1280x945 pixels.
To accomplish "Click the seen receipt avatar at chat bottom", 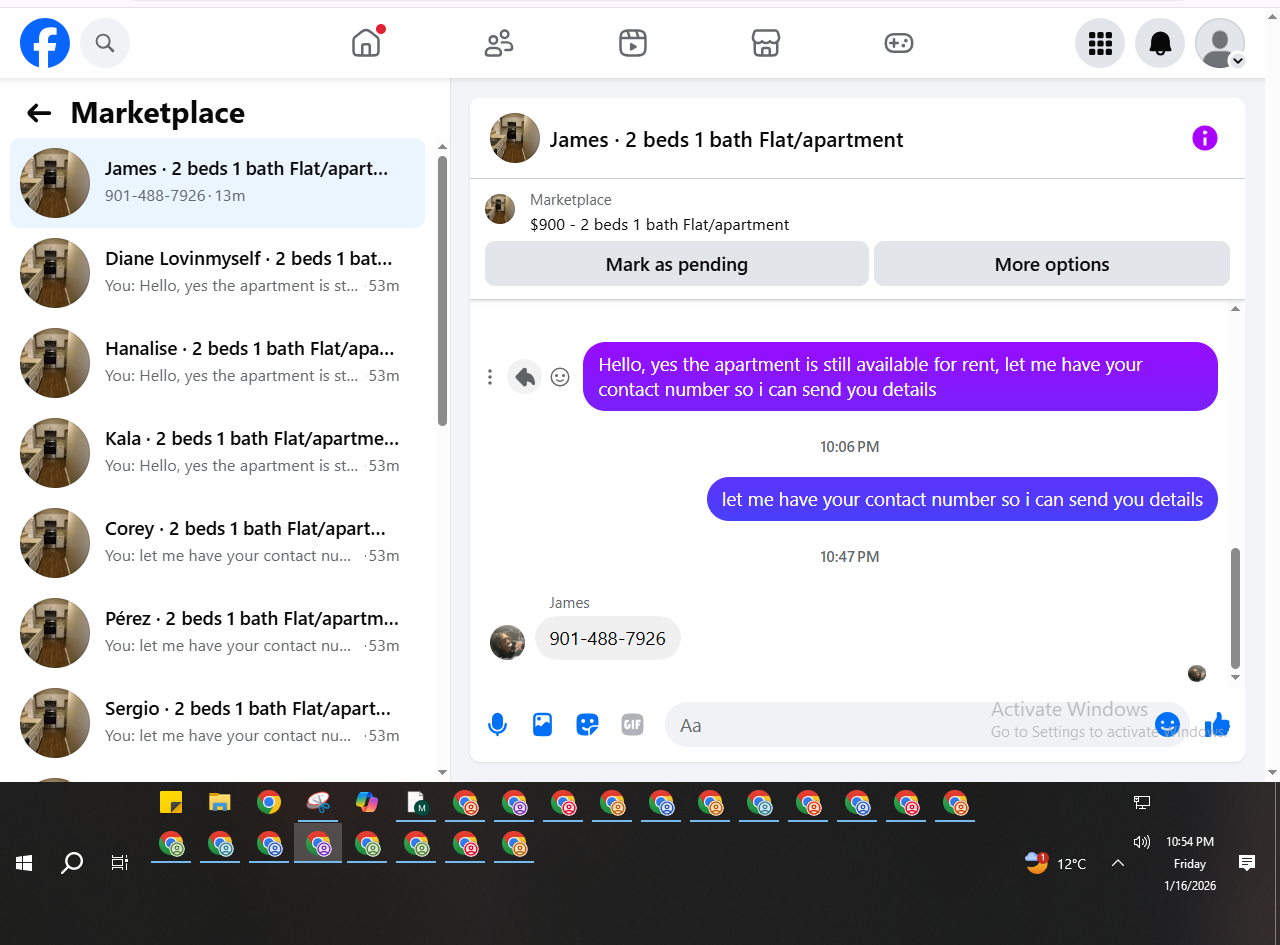I will [x=1197, y=673].
